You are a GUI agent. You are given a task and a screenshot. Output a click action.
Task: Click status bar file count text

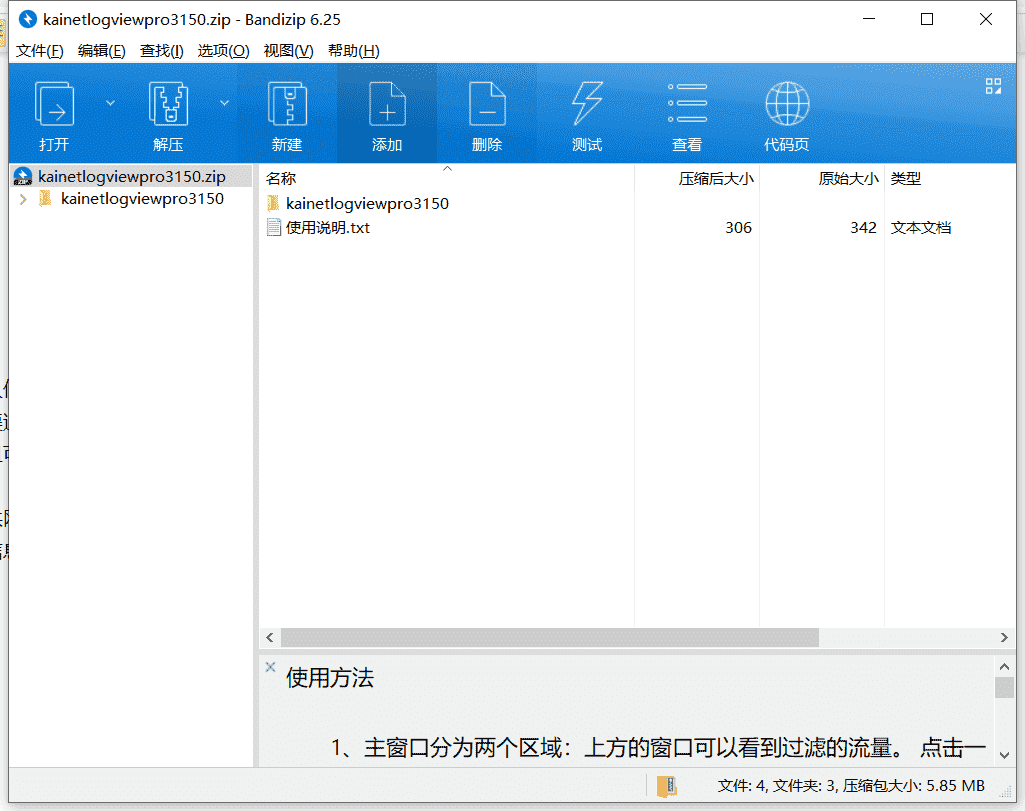(851, 786)
